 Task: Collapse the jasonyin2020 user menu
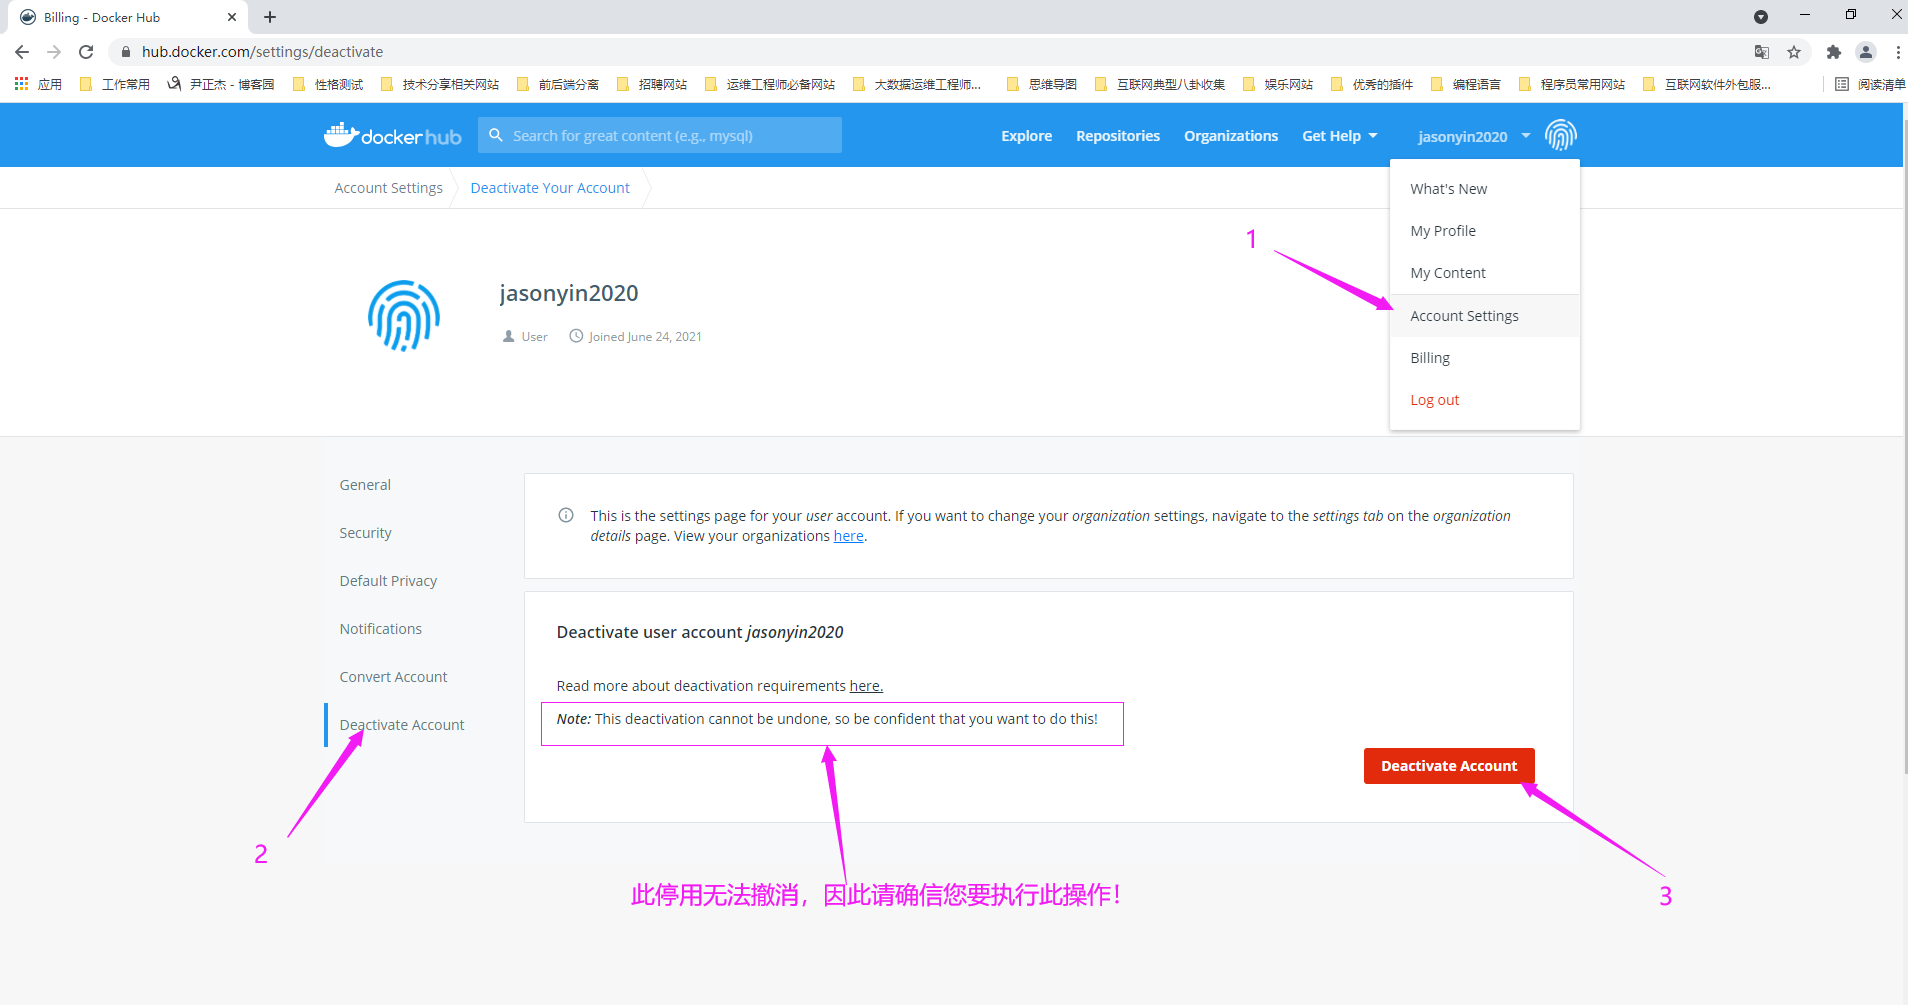pos(1473,136)
